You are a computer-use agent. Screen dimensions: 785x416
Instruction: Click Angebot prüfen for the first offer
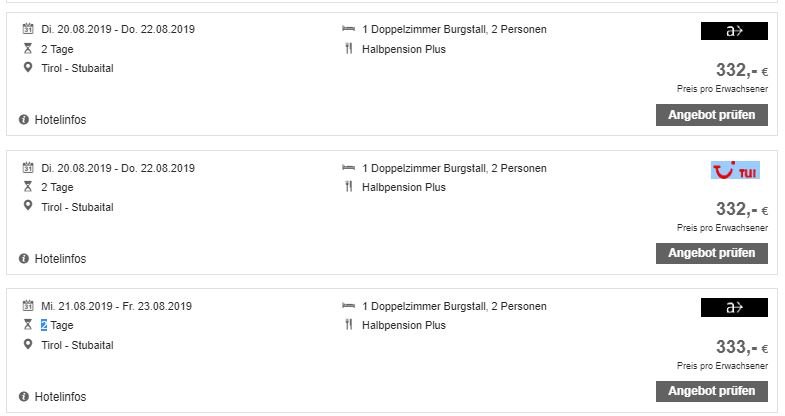pos(711,115)
